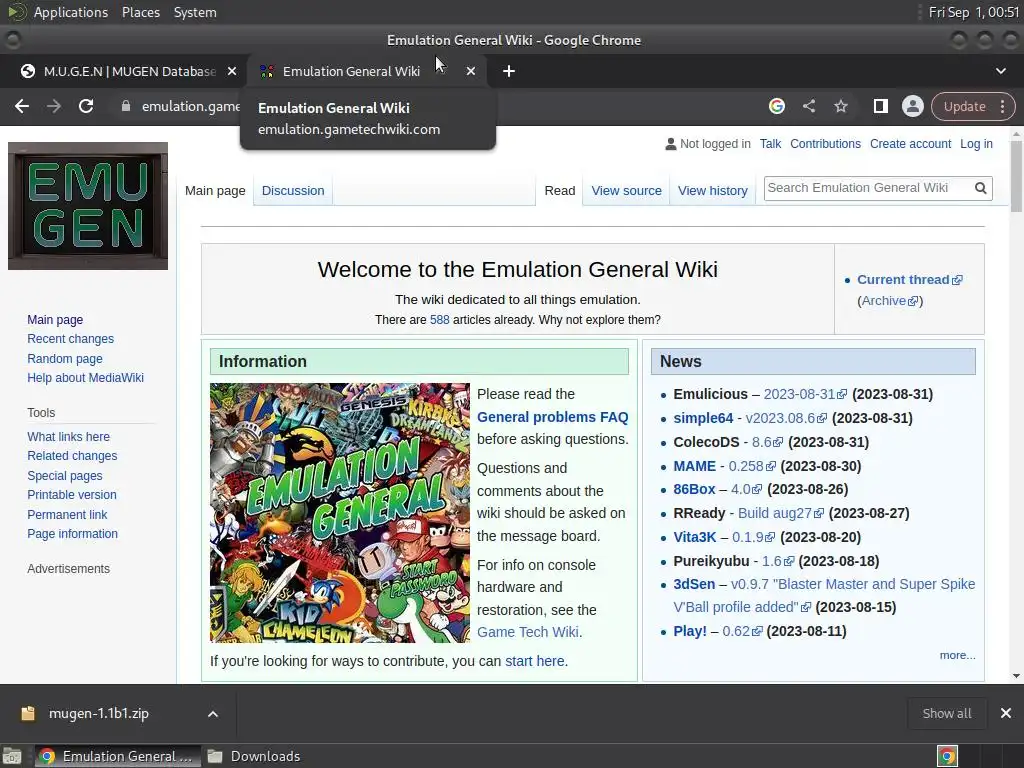Open What links here tool
1024x768 pixels.
click(69, 436)
